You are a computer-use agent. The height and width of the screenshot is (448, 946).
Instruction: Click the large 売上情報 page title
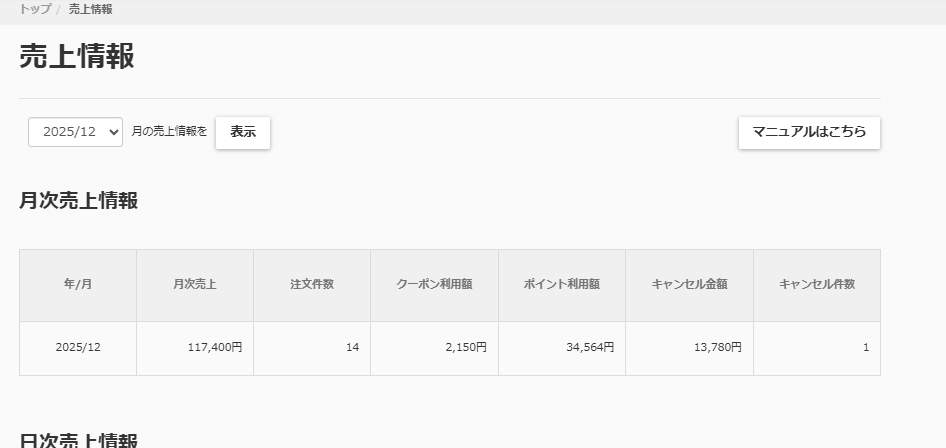coord(77,56)
